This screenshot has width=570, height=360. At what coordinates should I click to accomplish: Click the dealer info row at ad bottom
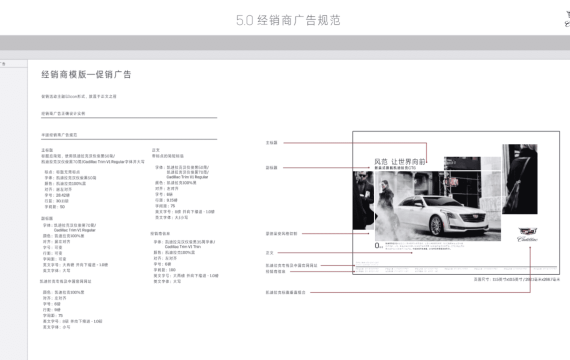456,269
